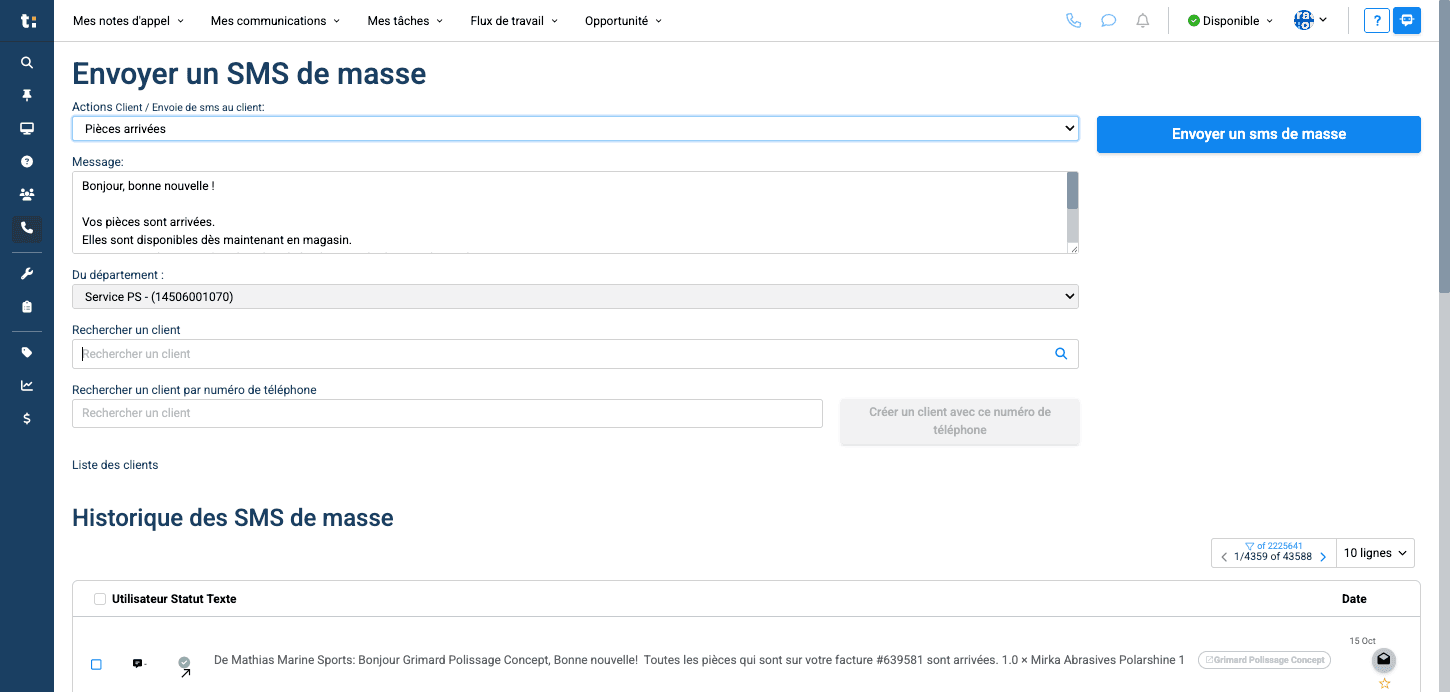1450x692 pixels.
Task: Open 'Mes tâches' menu
Action: click(x=405, y=20)
